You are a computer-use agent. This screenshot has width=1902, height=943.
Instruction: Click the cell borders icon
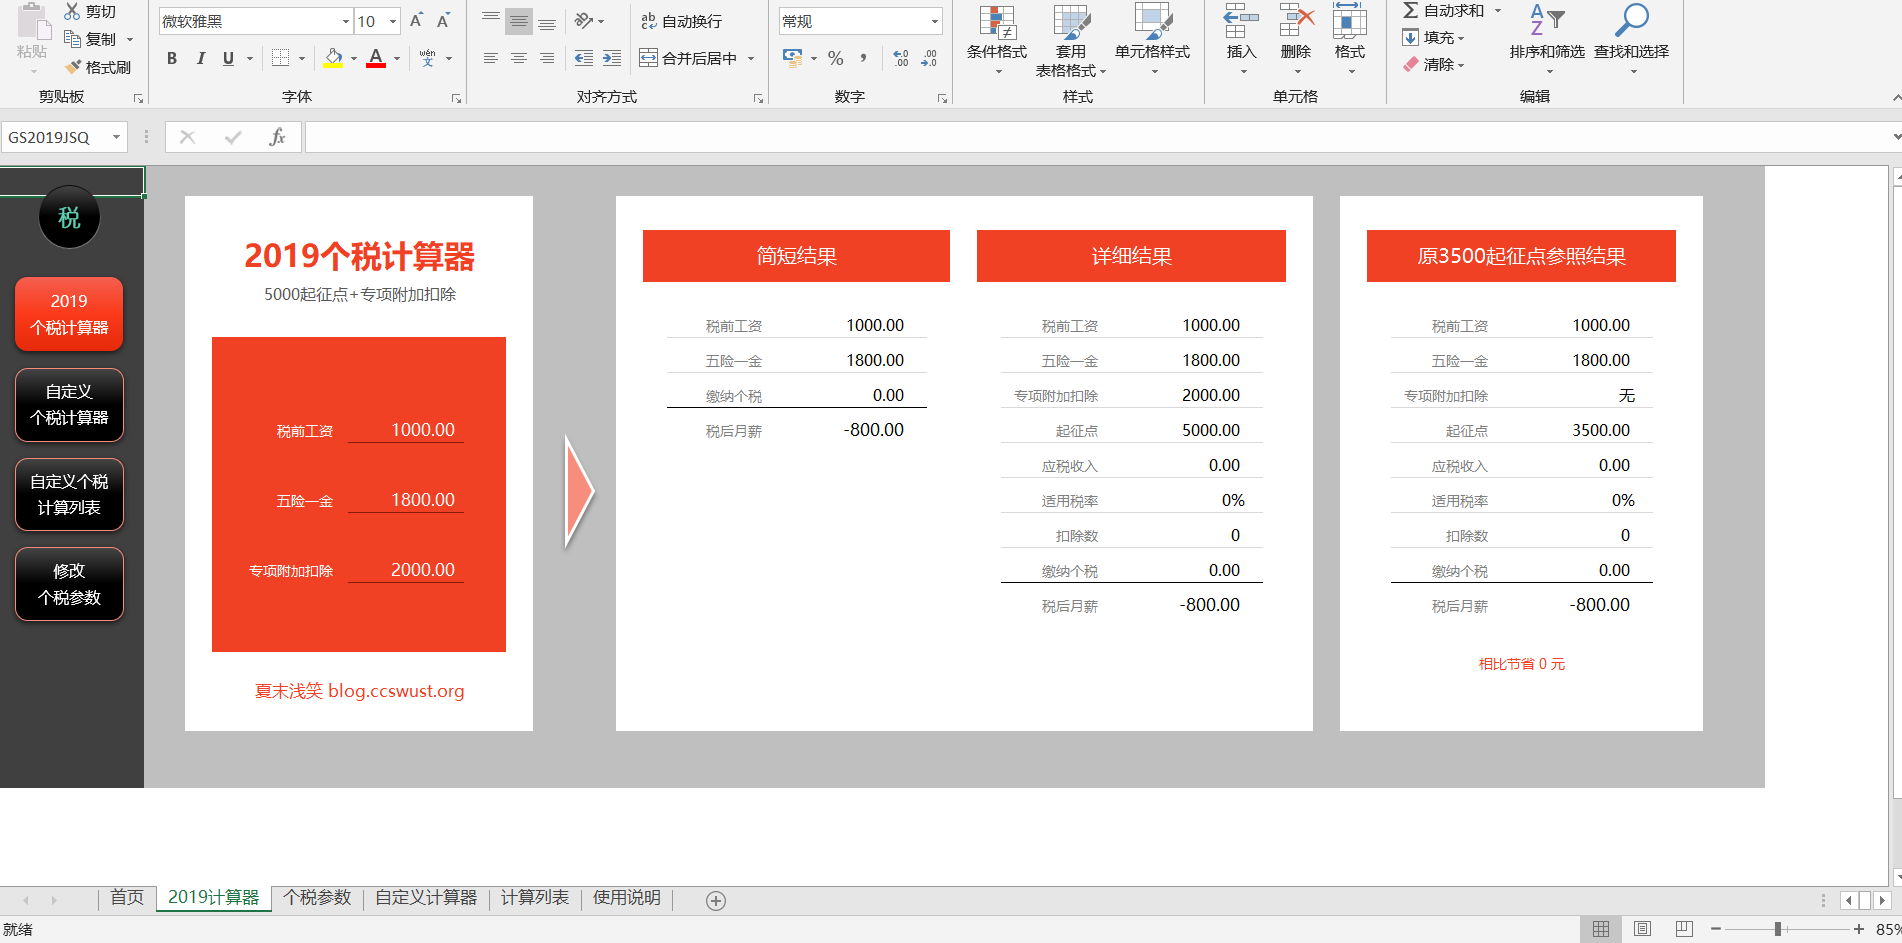point(281,58)
